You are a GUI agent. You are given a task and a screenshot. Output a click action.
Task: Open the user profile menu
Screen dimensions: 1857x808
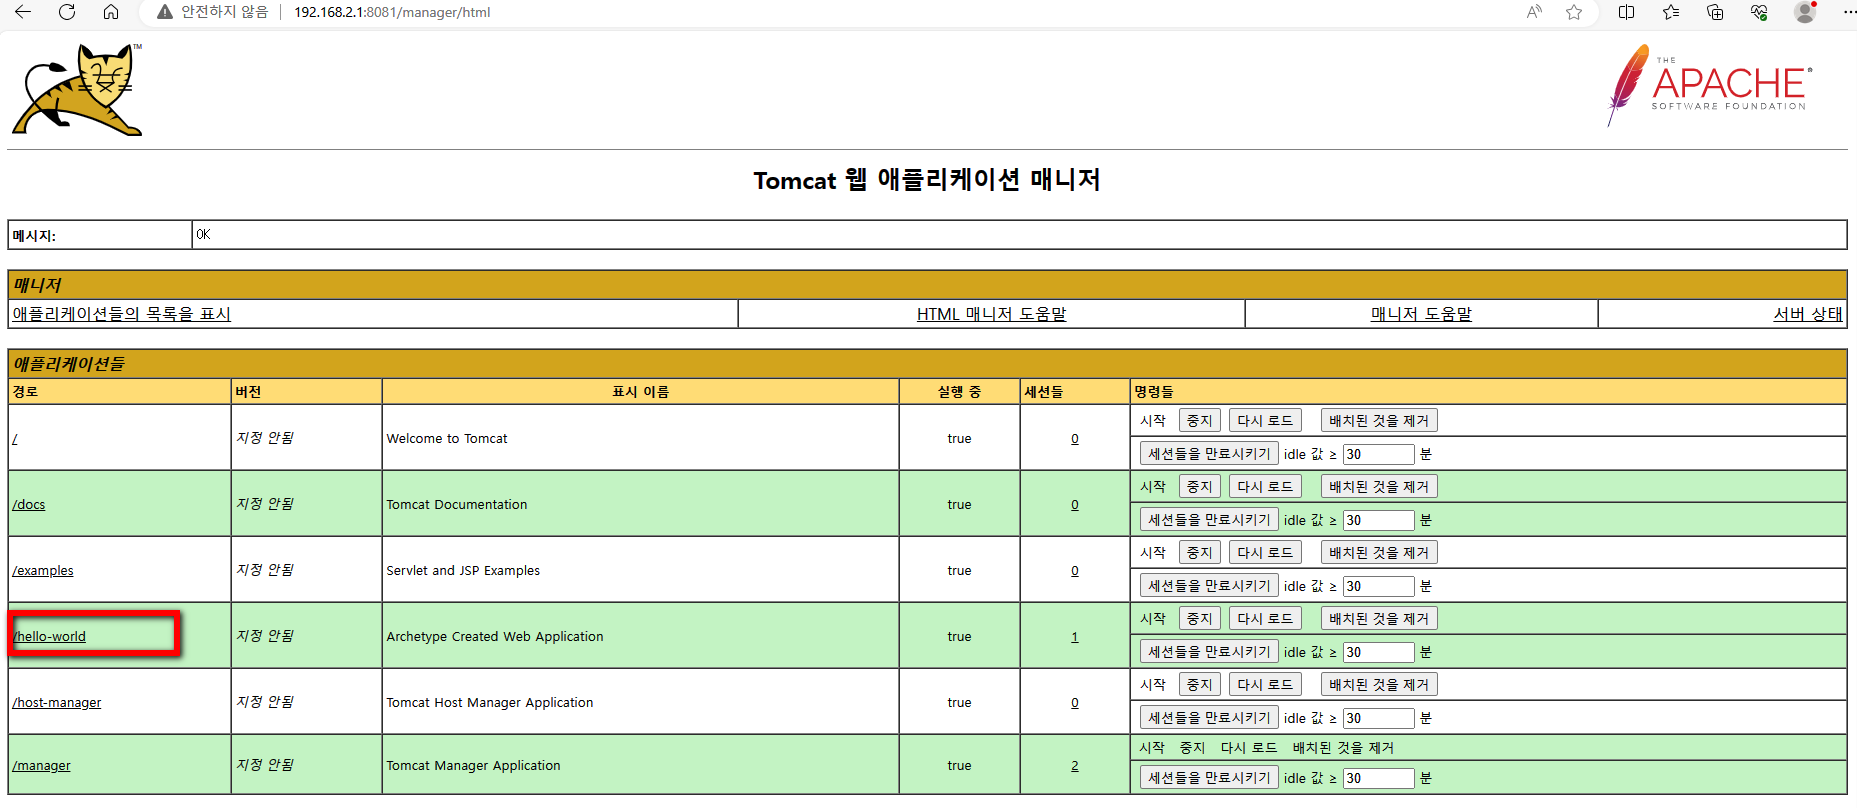coord(1805,12)
